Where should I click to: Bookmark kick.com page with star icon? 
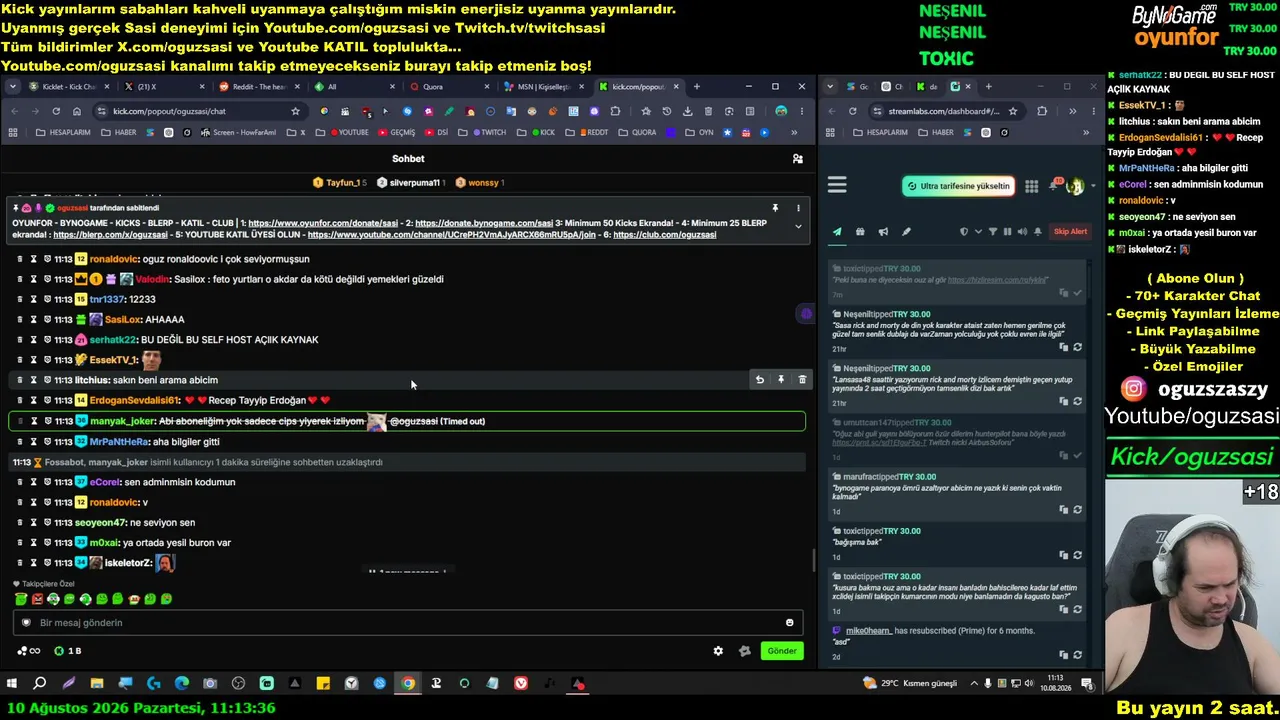(x=295, y=111)
